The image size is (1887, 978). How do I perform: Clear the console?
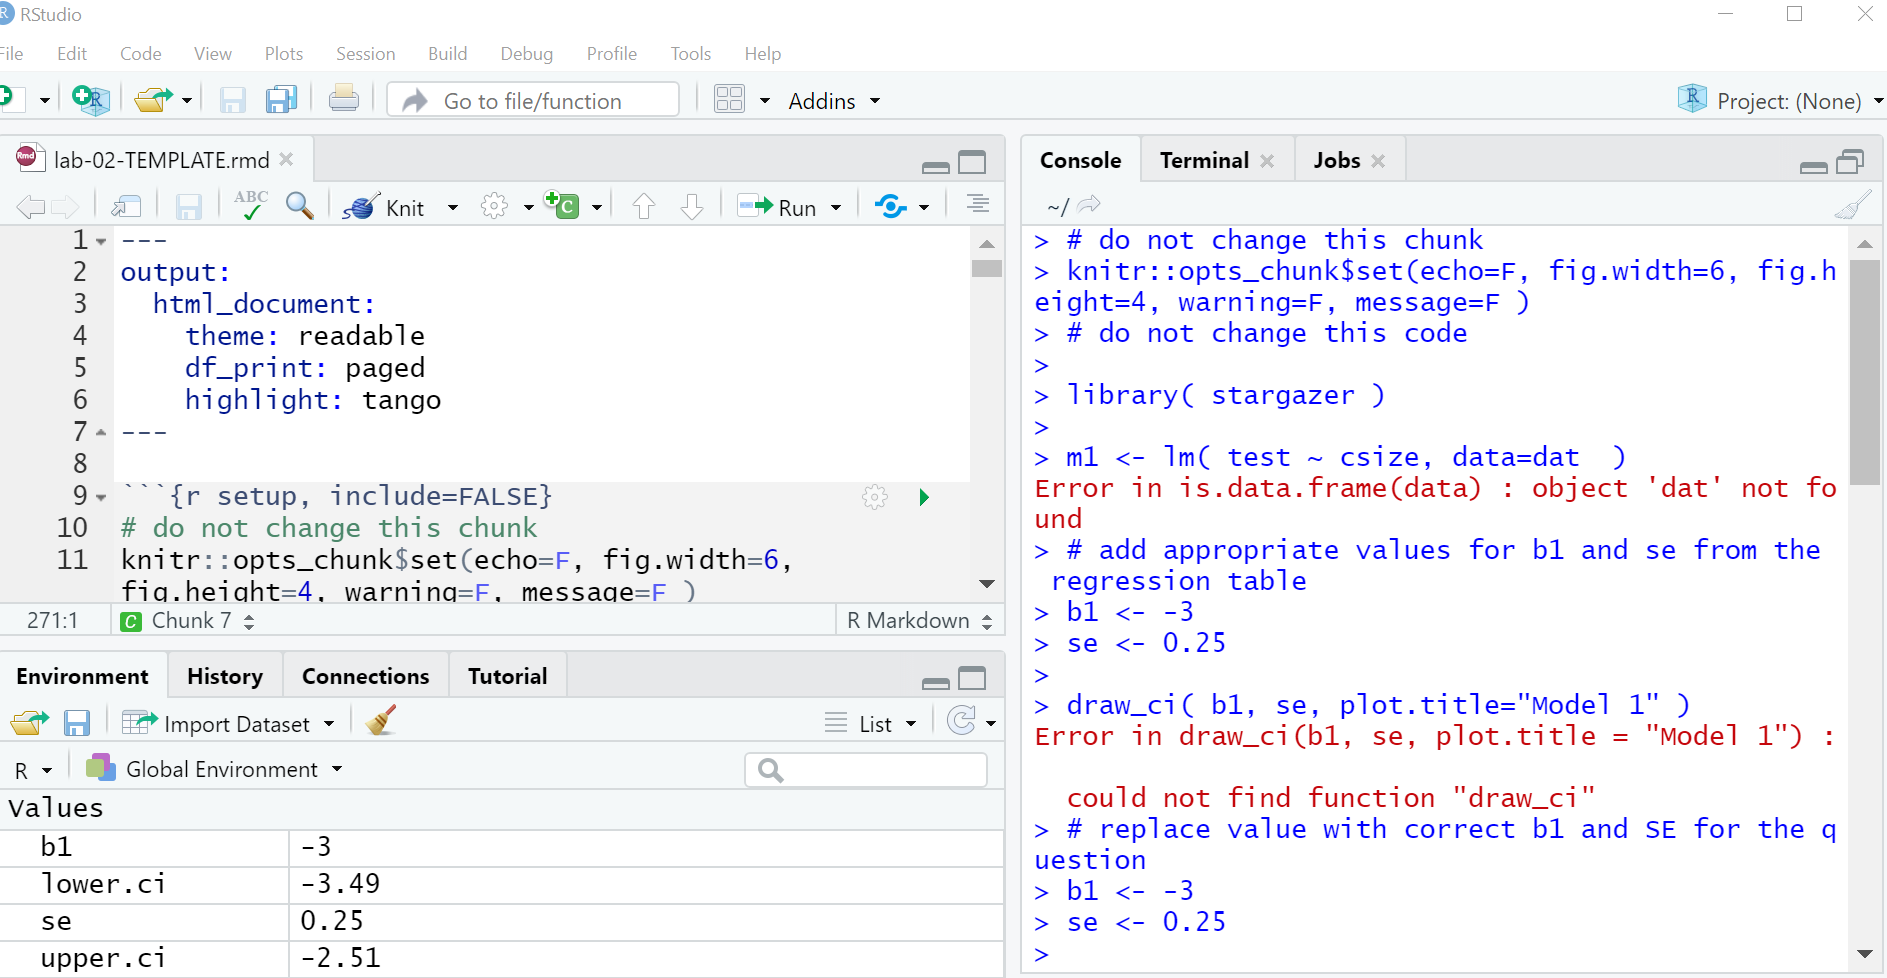[1852, 204]
